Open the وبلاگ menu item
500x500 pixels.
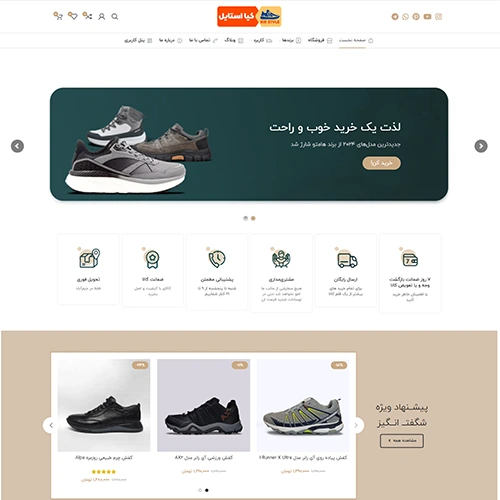click(234, 40)
